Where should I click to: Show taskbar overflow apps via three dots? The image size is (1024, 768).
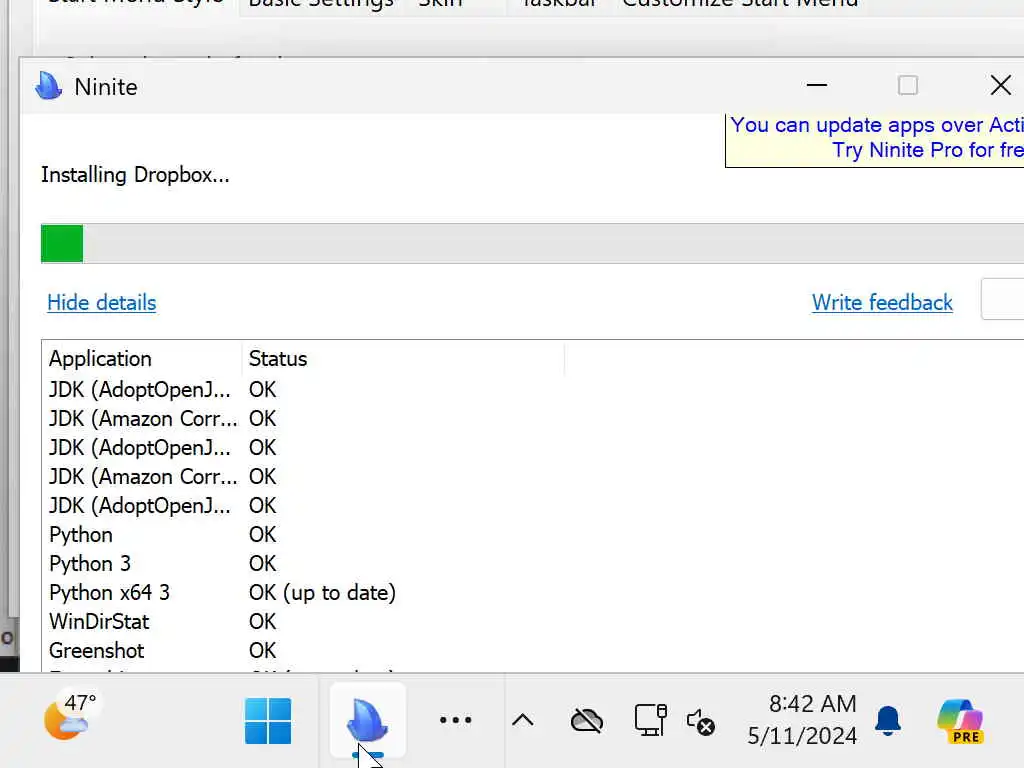455,720
